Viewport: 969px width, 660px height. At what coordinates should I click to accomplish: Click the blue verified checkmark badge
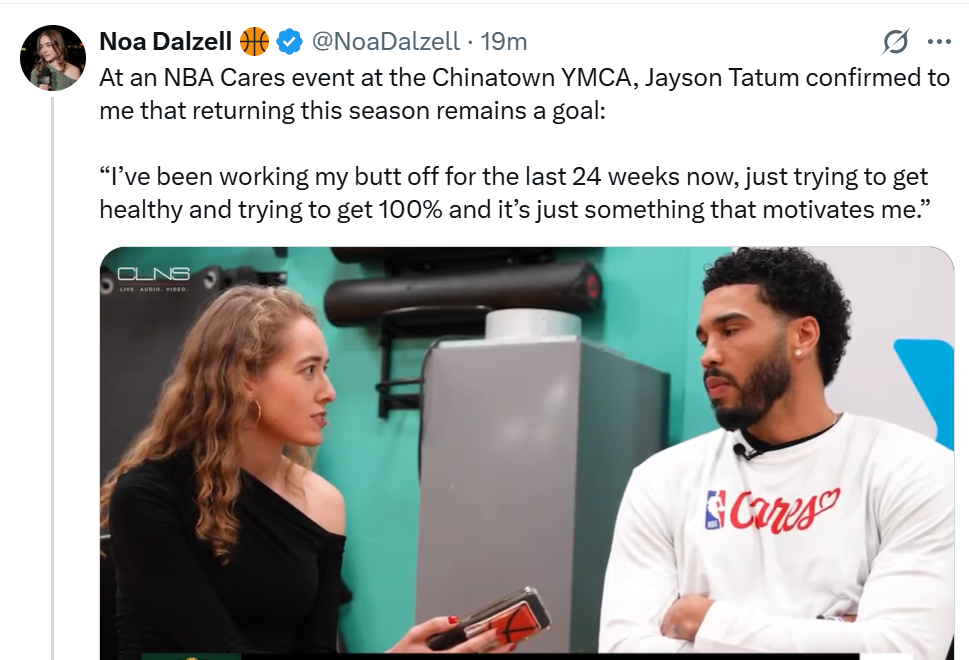point(290,42)
